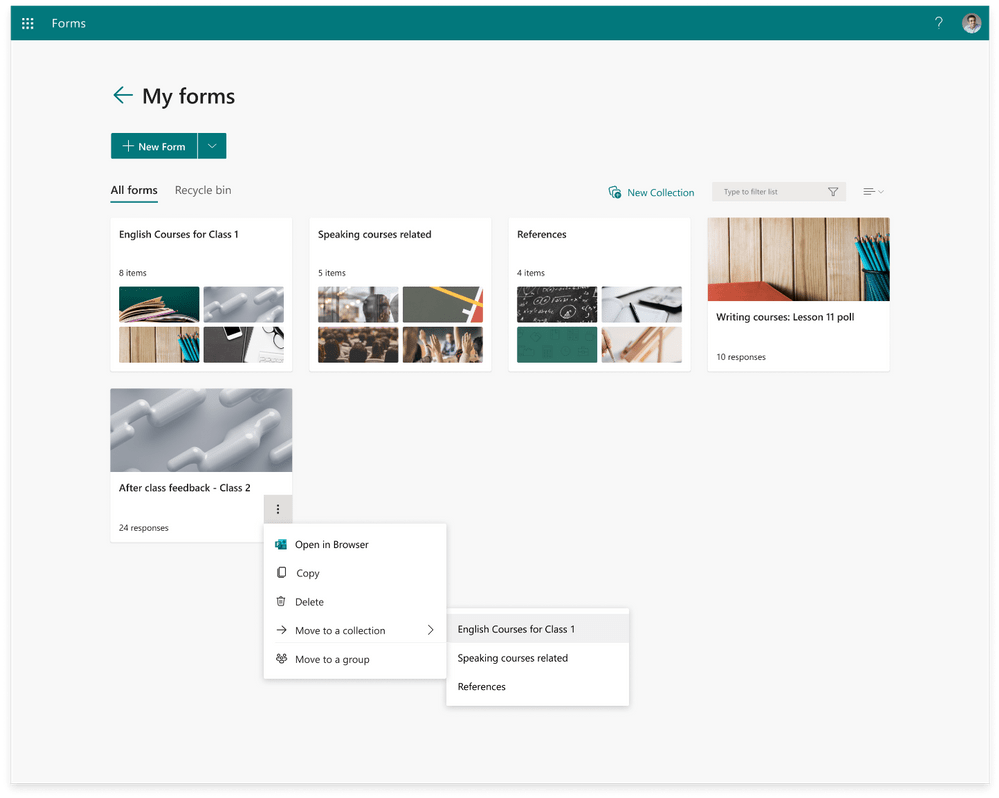The height and width of the screenshot is (798, 999).
Task: Click the filter funnel icon in the filter box
Action: pyautogui.click(x=833, y=191)
